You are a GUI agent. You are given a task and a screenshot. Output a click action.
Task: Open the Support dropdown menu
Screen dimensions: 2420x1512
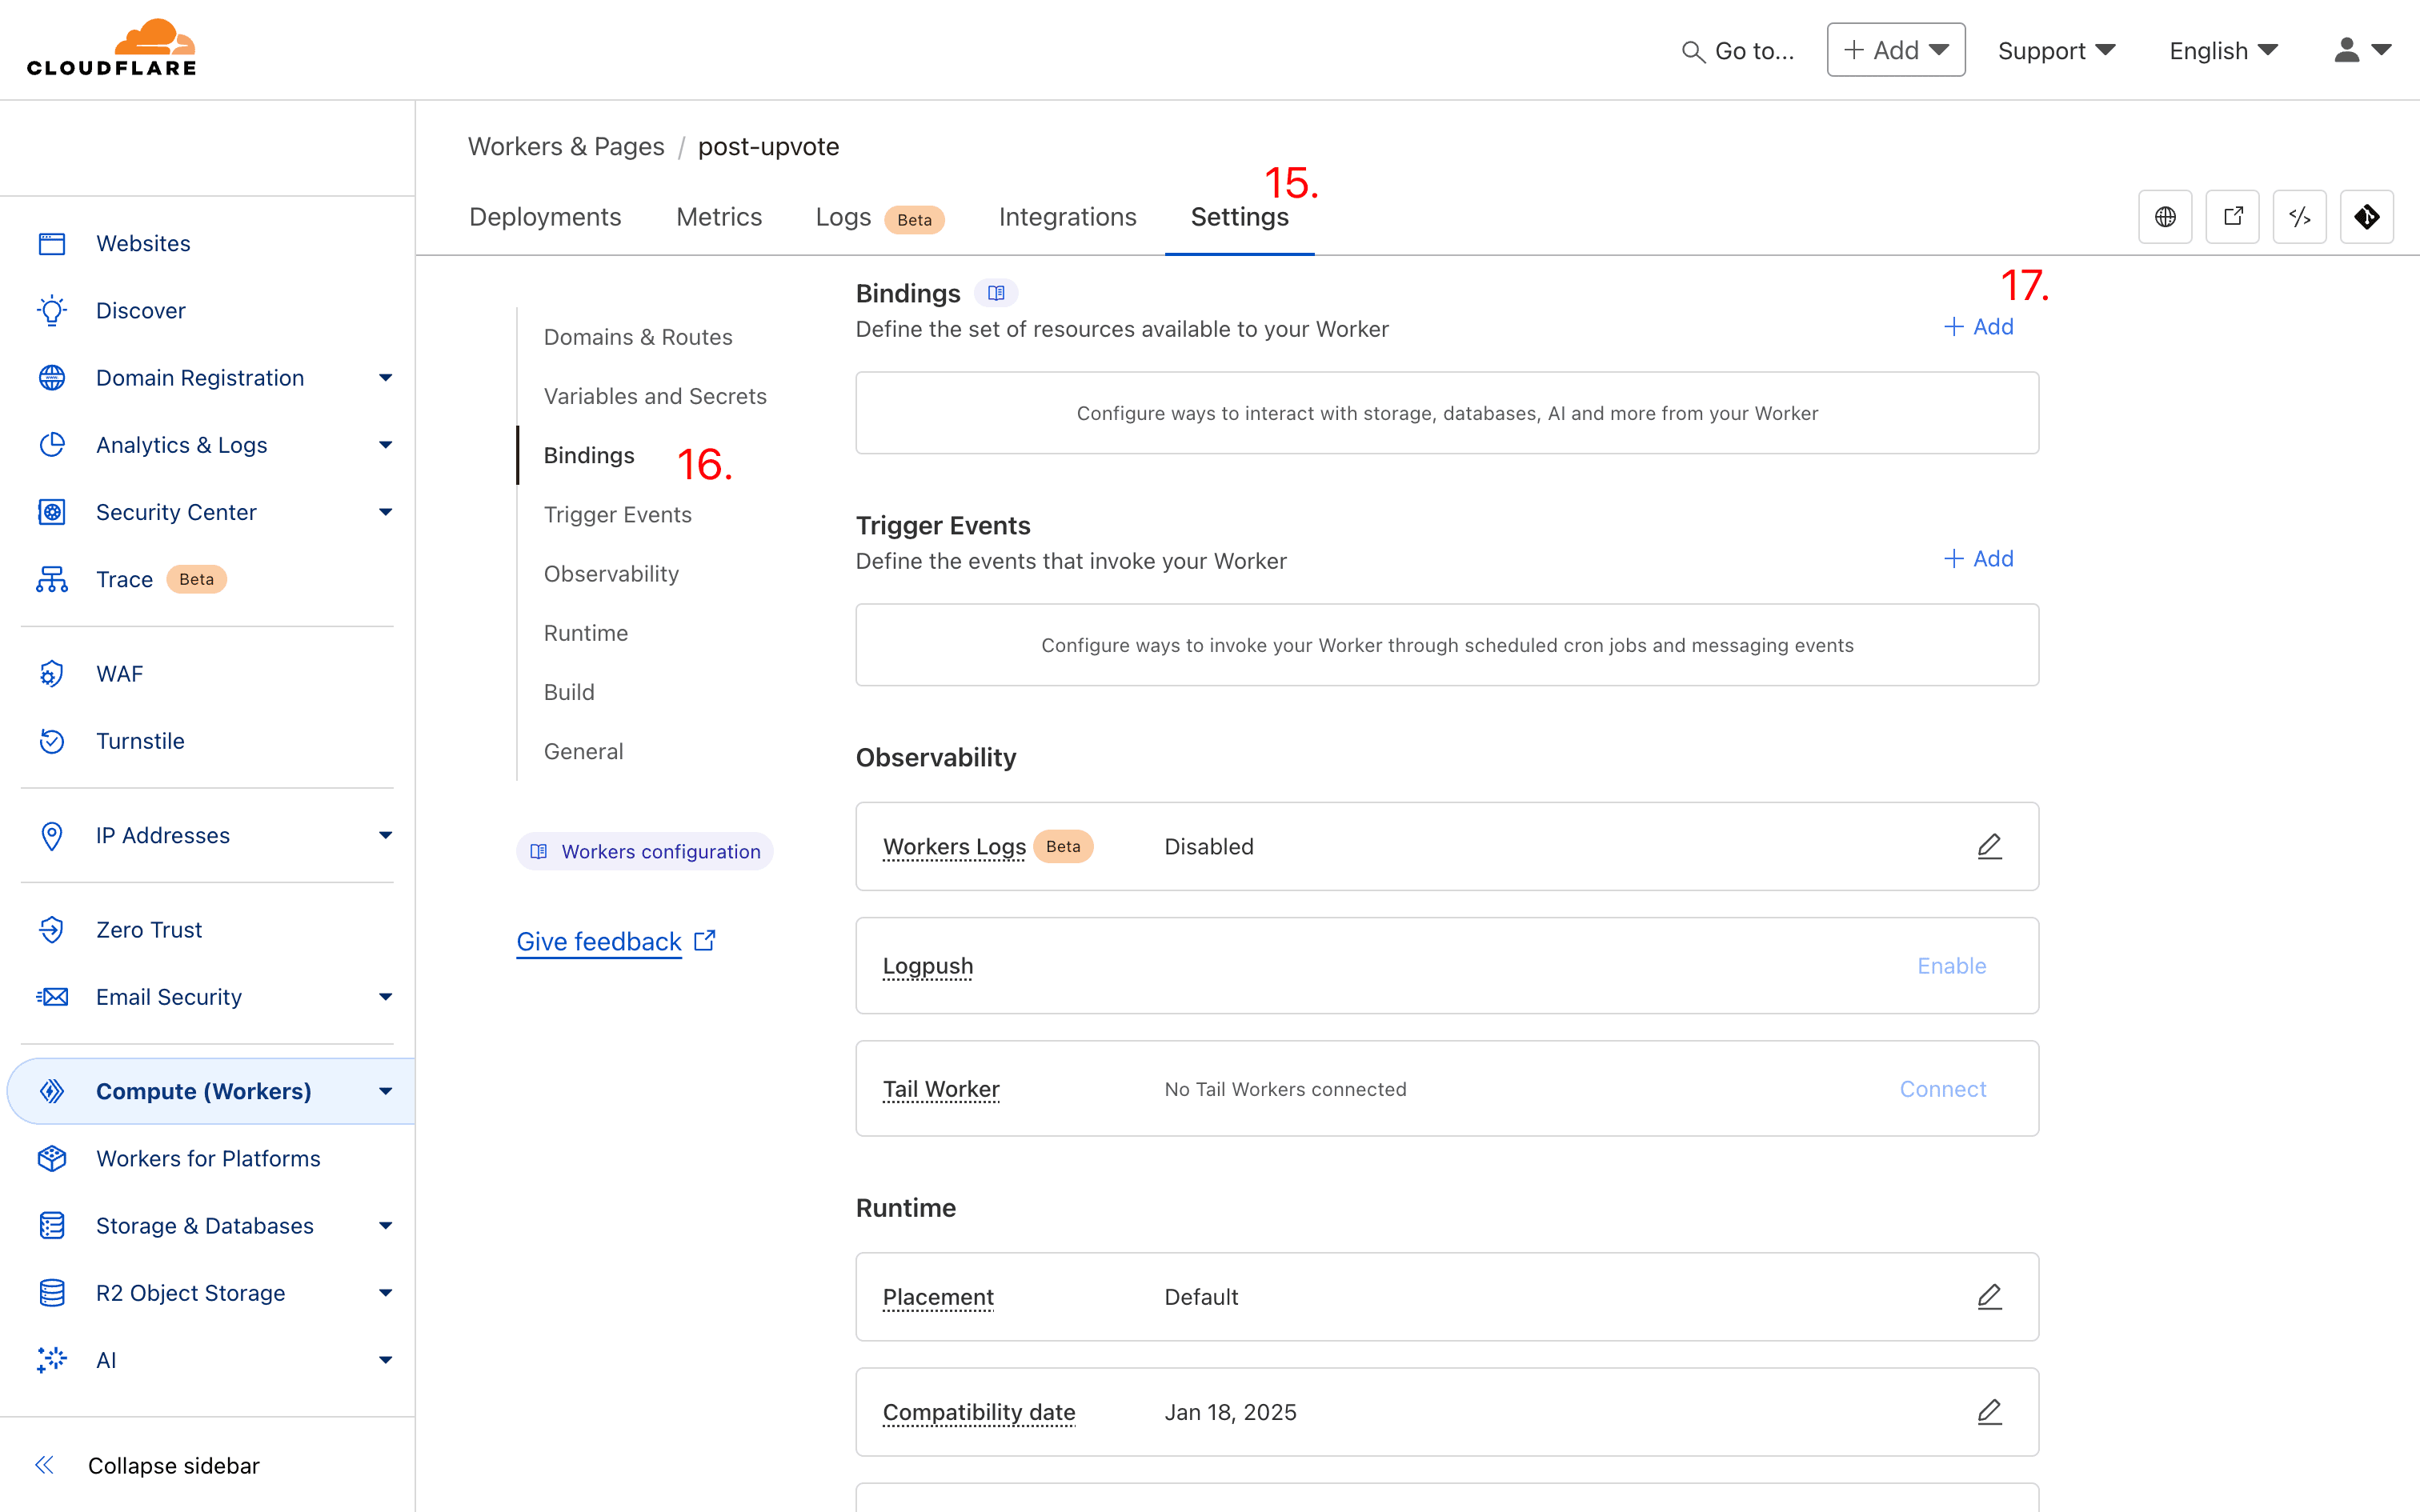(2056, 51)
